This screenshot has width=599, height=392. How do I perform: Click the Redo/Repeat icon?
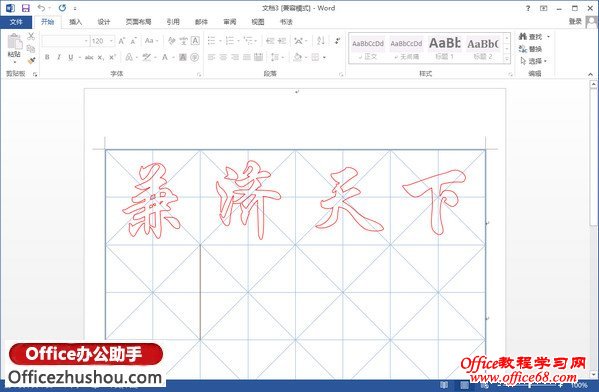coord(62,8)
